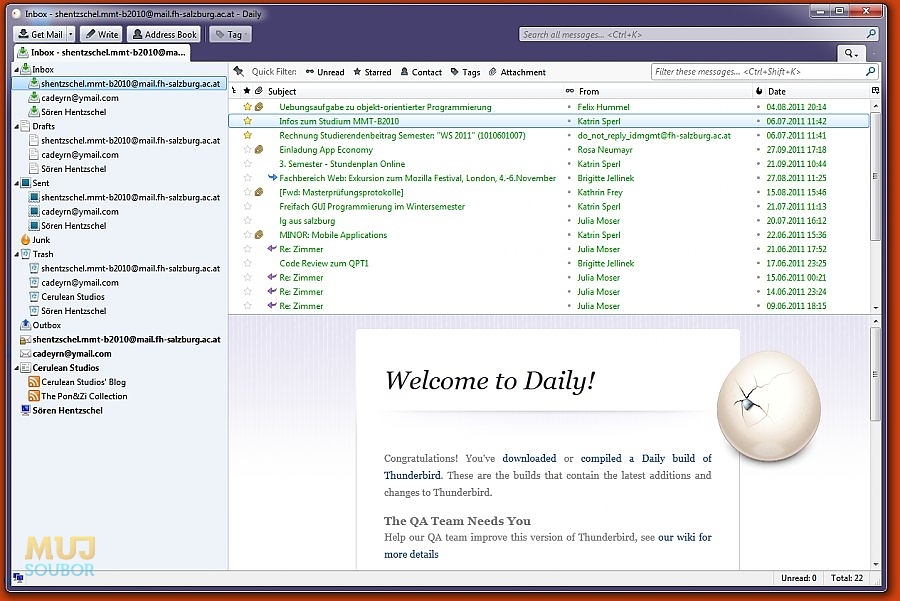Click the Trash folder icon
Image resolution: width=900 pixels, height=601 pixels.
25,254
